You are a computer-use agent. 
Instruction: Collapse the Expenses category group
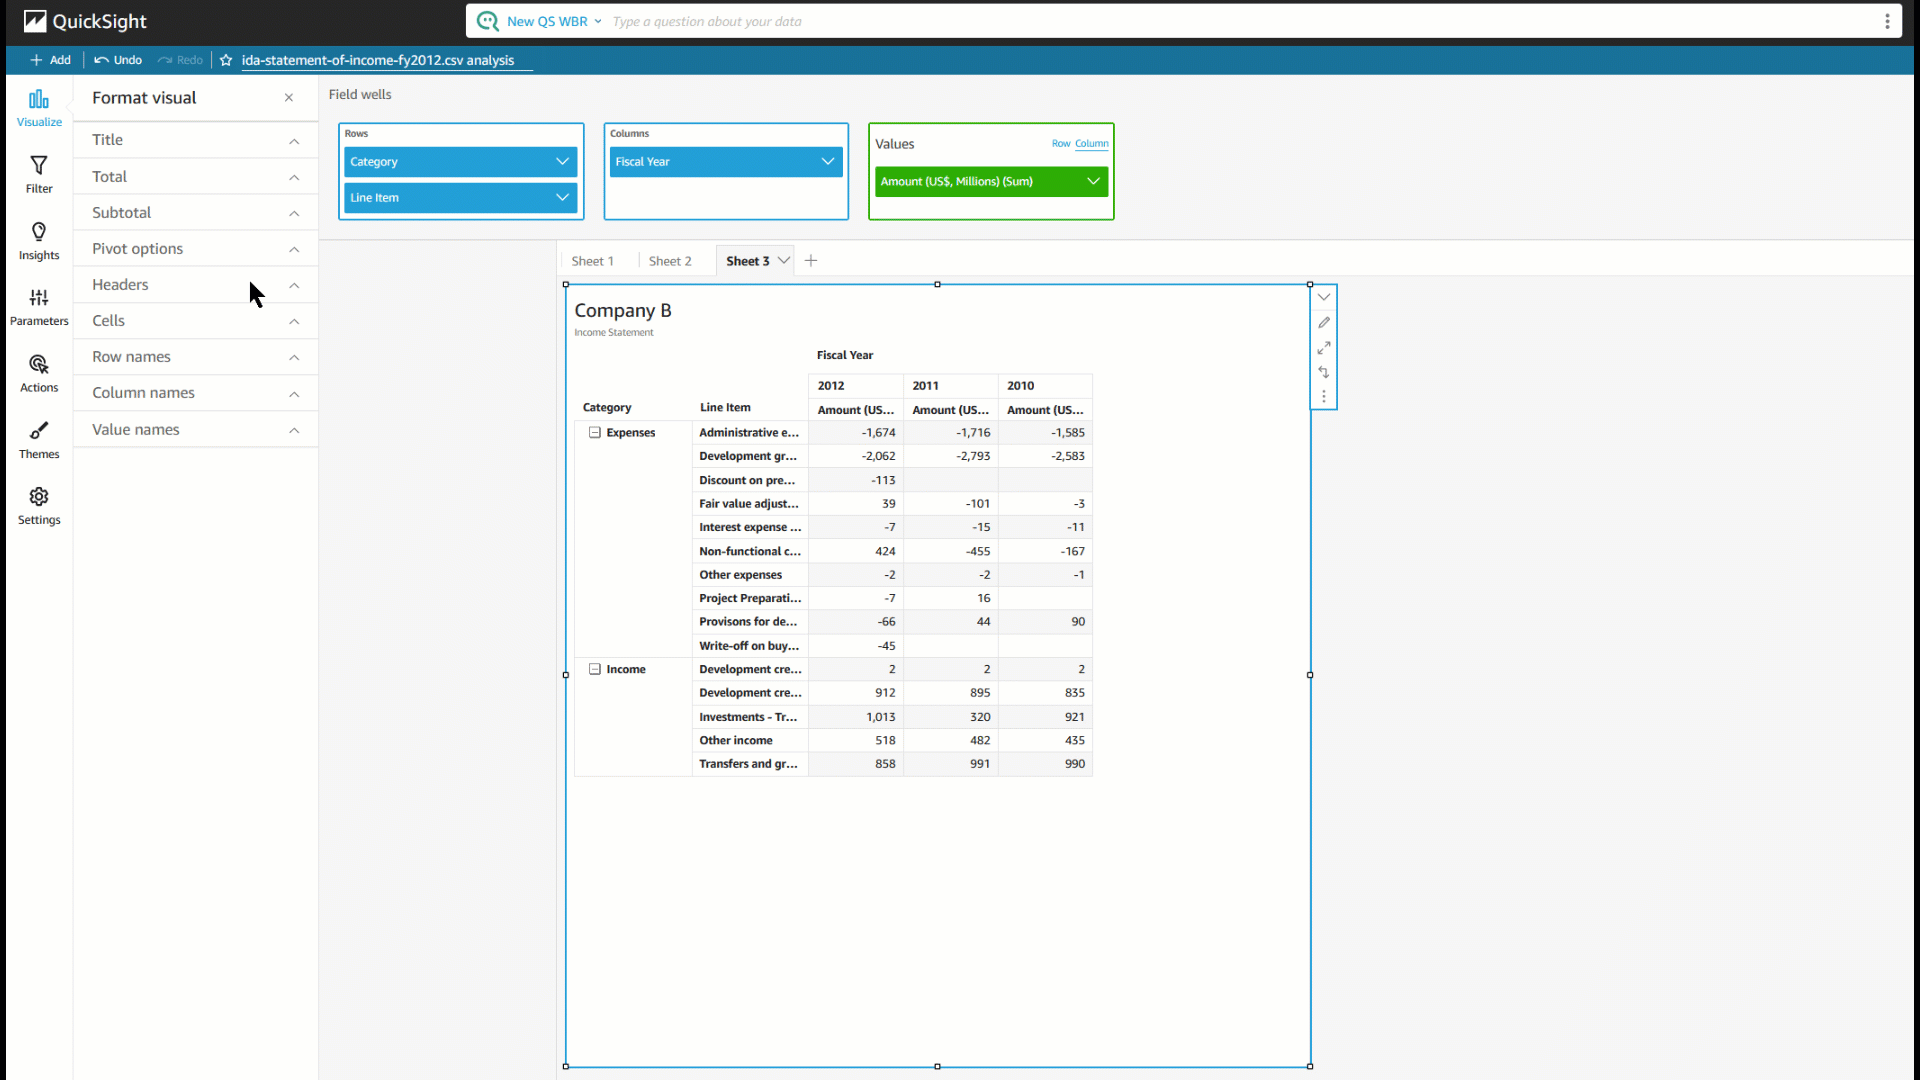point(594,432)
